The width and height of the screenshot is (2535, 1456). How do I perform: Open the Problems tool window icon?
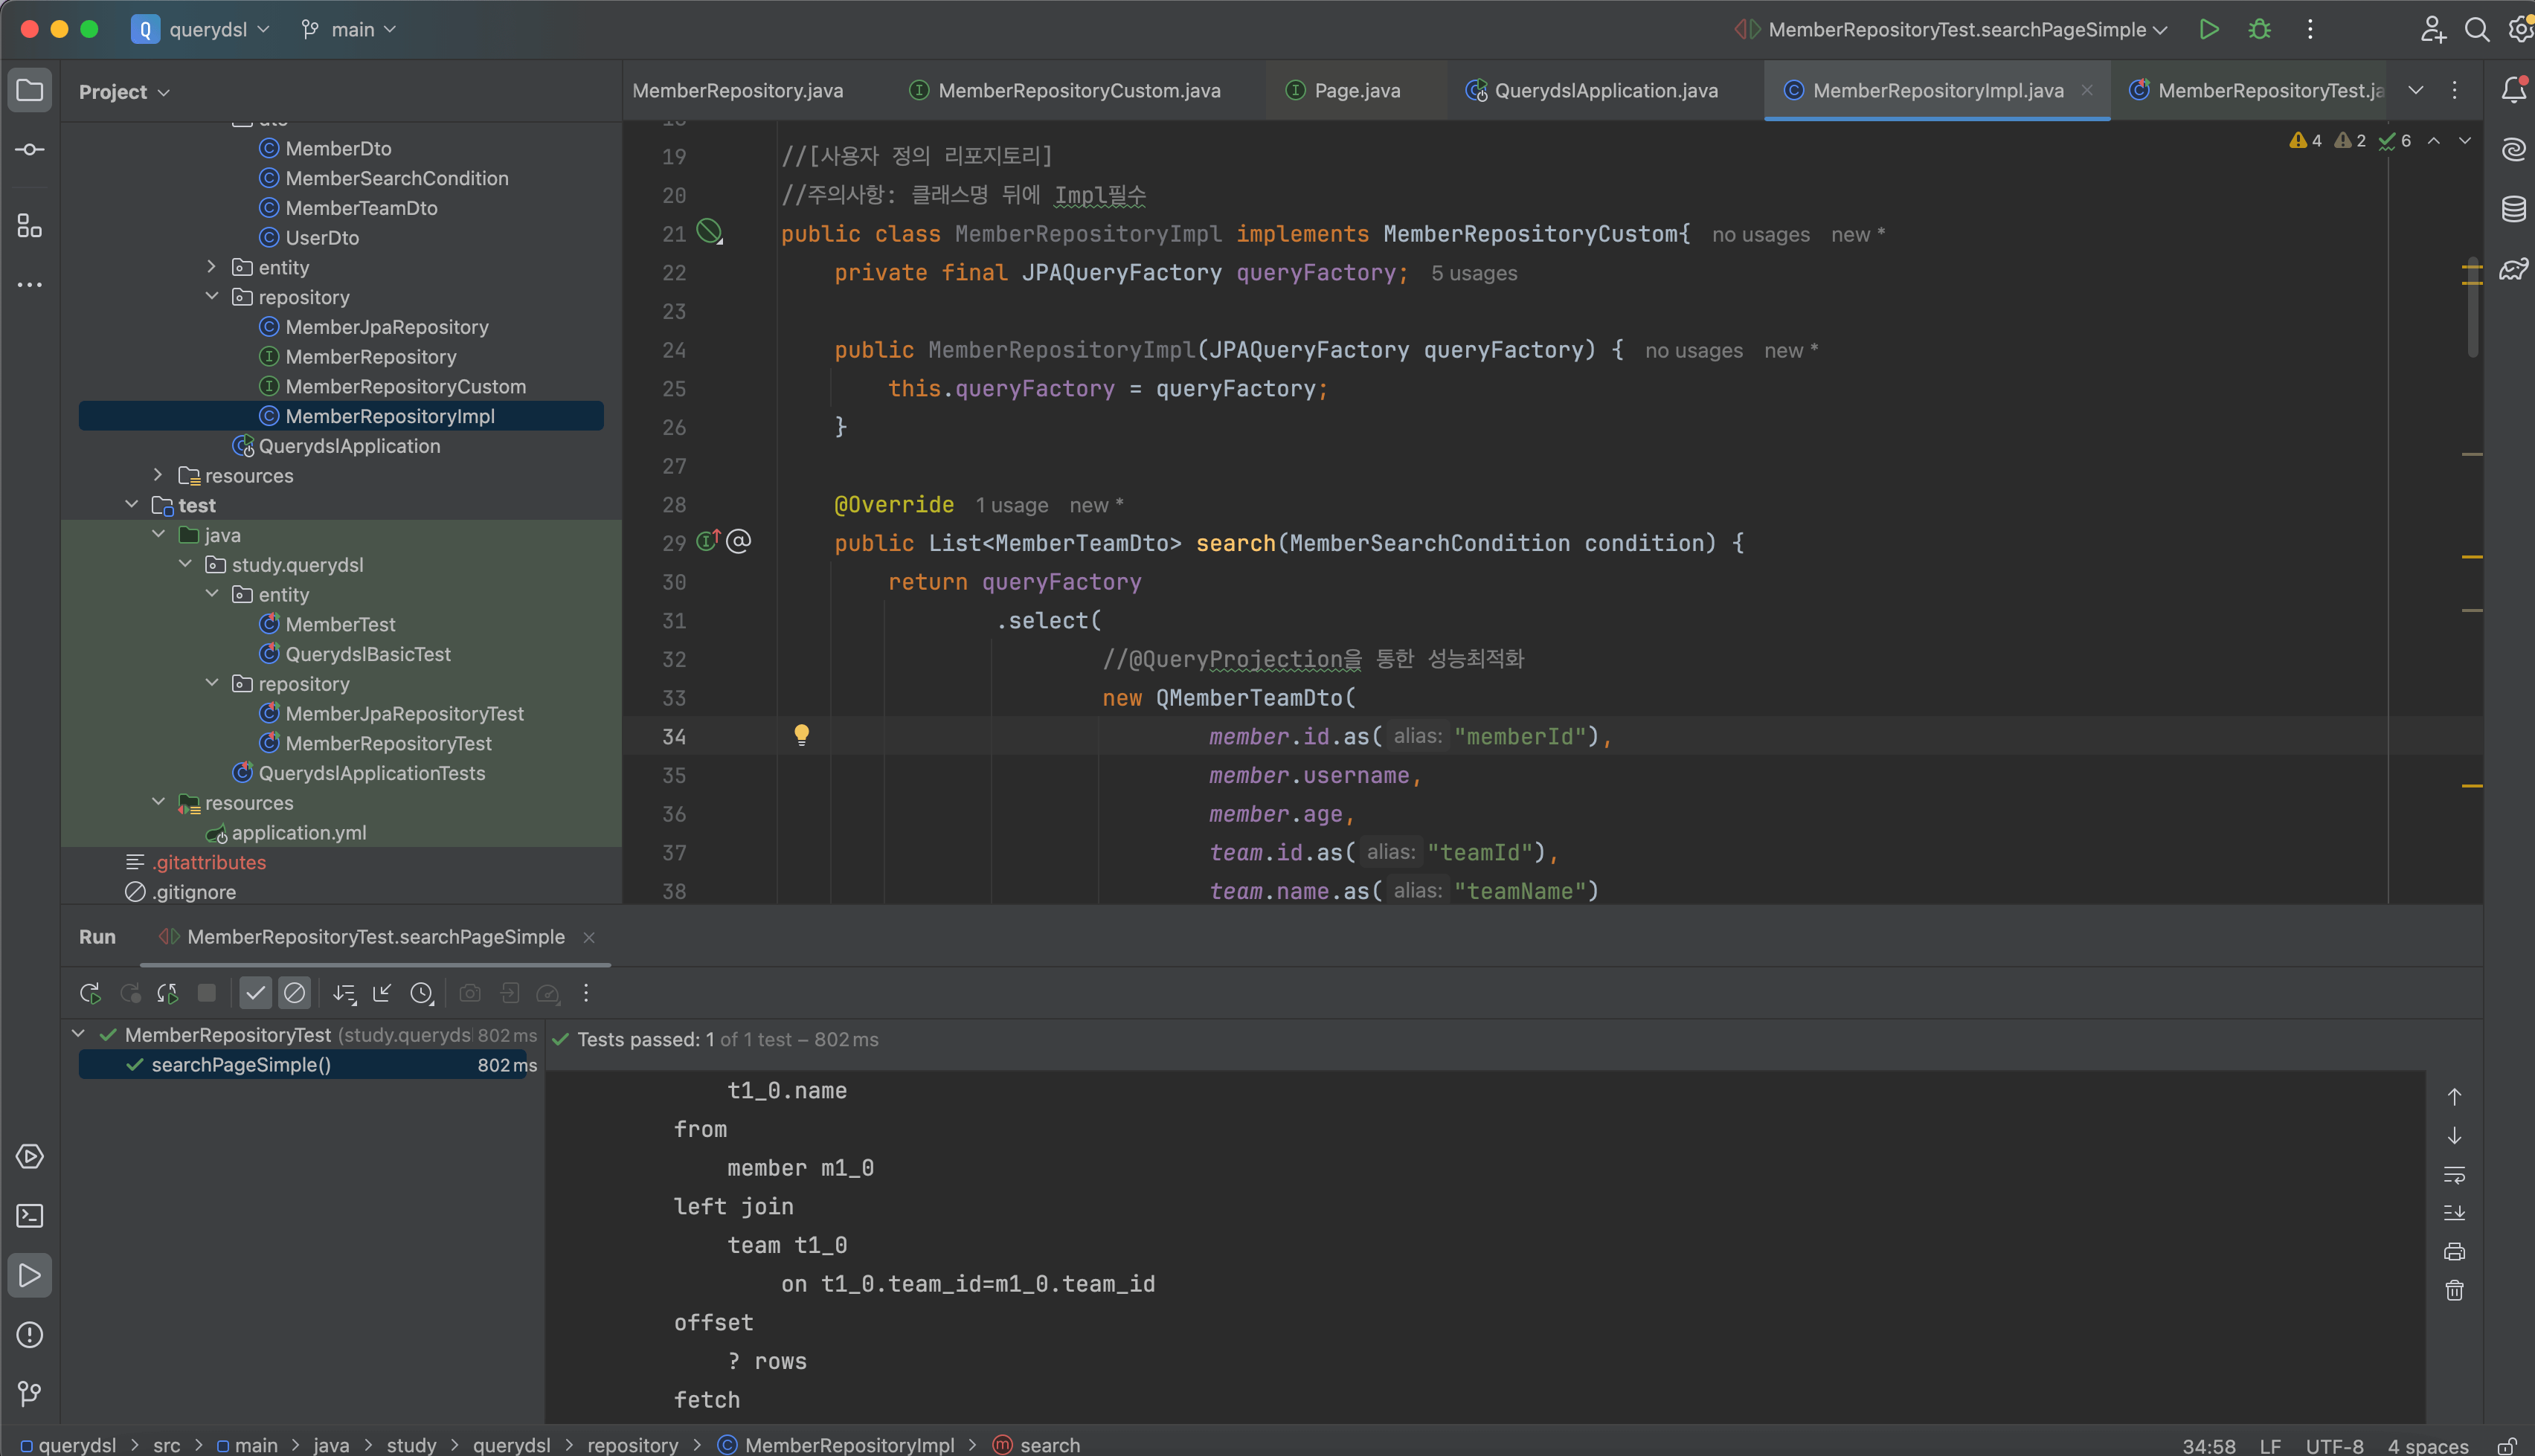pyautogui.click(x=30, y=1335)
